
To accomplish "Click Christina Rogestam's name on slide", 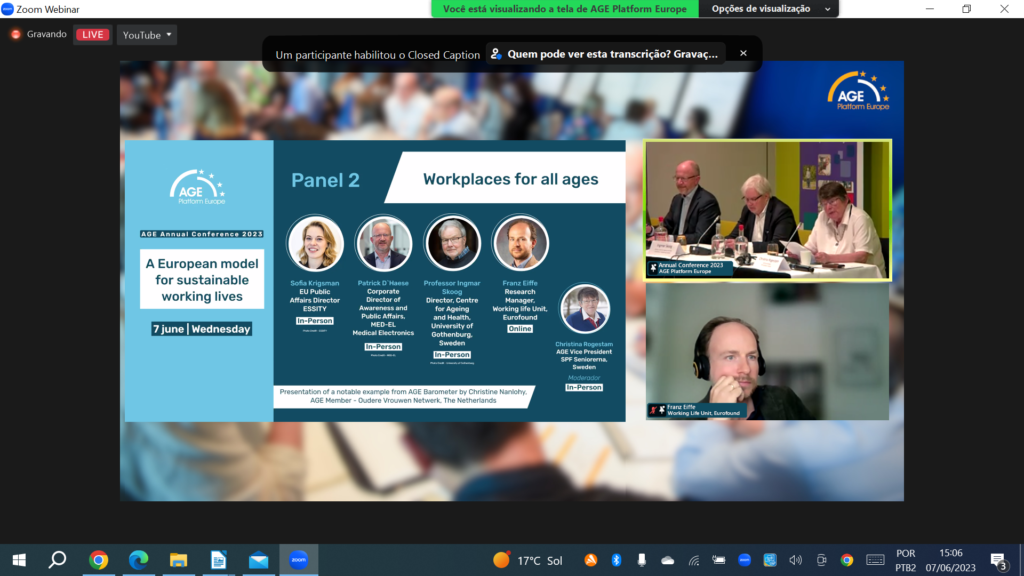I will 584,344.
